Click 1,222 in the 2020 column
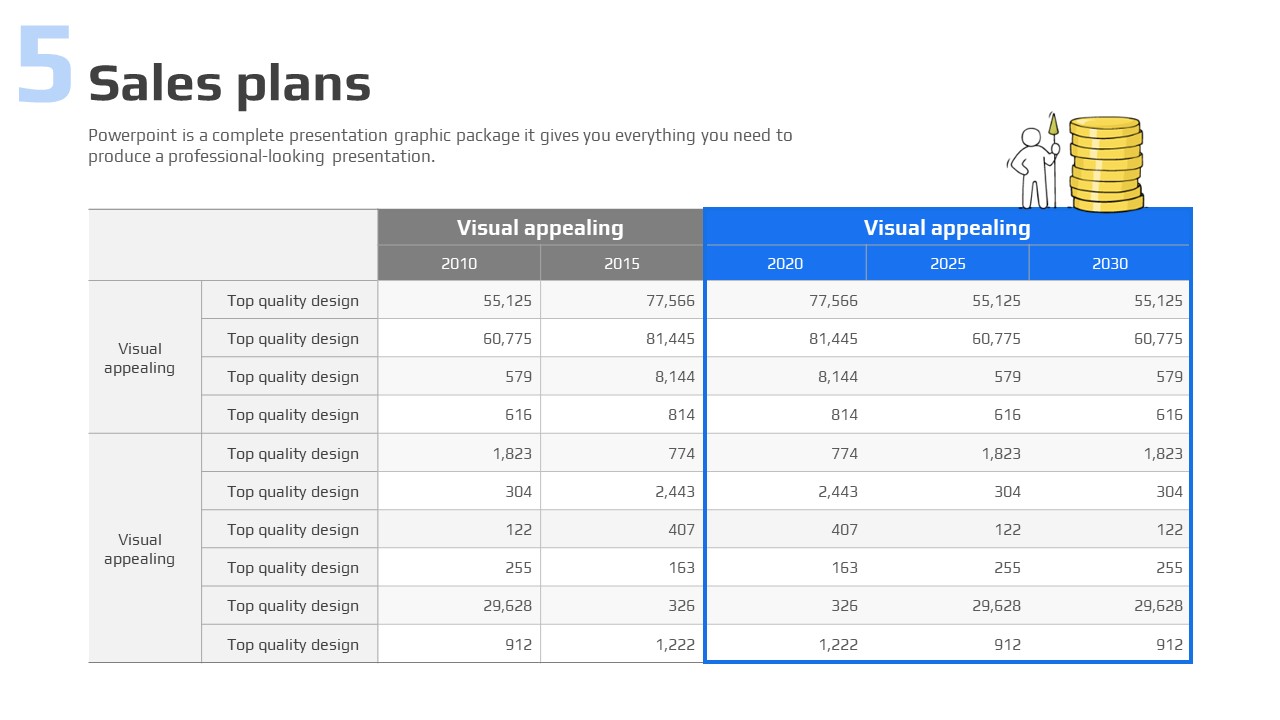Screen dimensions: 1280x720 click(x=838, y=644)
